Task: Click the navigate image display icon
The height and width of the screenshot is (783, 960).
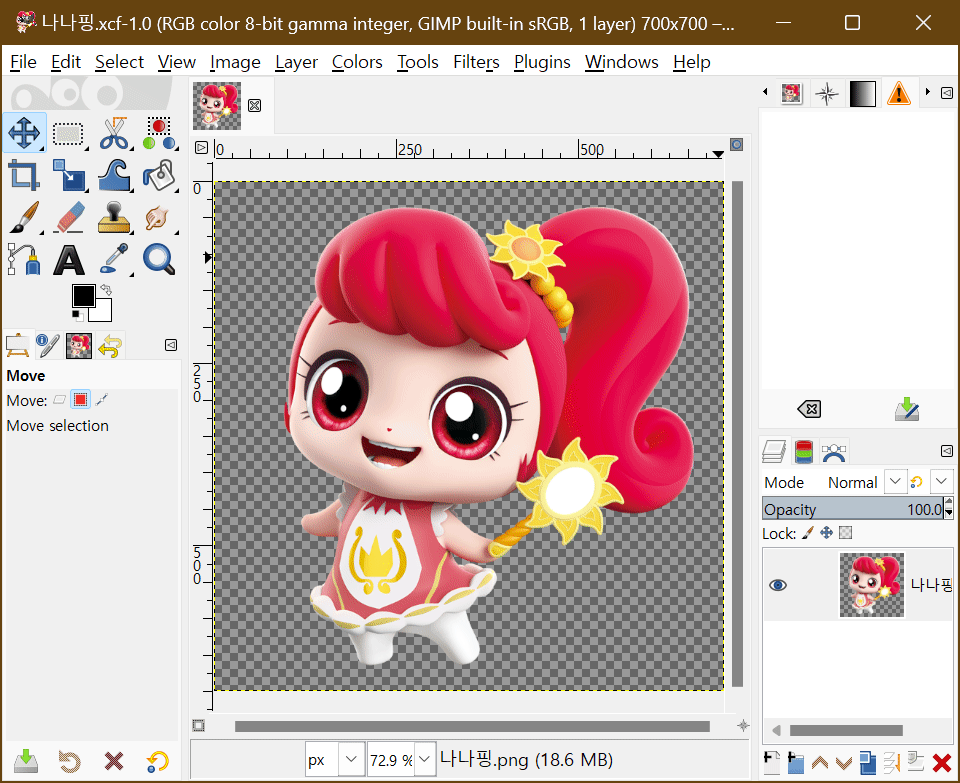Action: [743, 725]
